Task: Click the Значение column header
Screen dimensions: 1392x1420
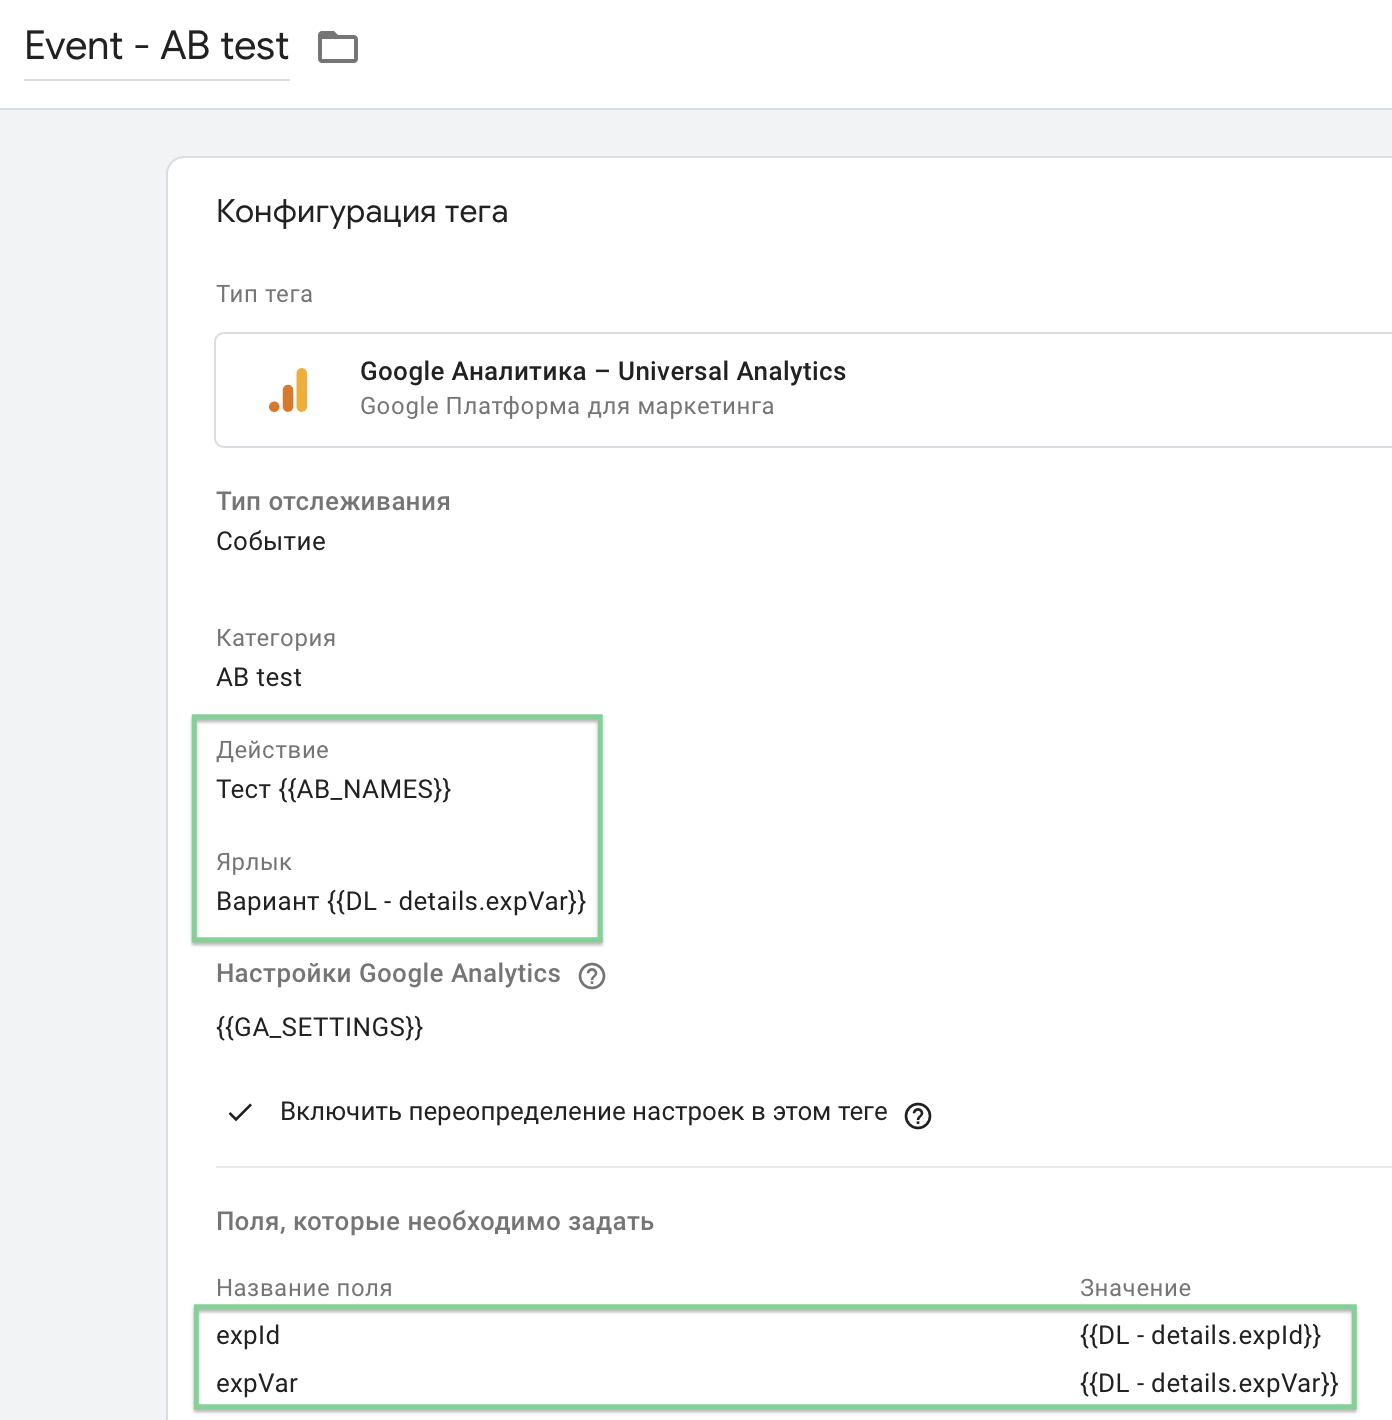Action: coord(1135,1288)
